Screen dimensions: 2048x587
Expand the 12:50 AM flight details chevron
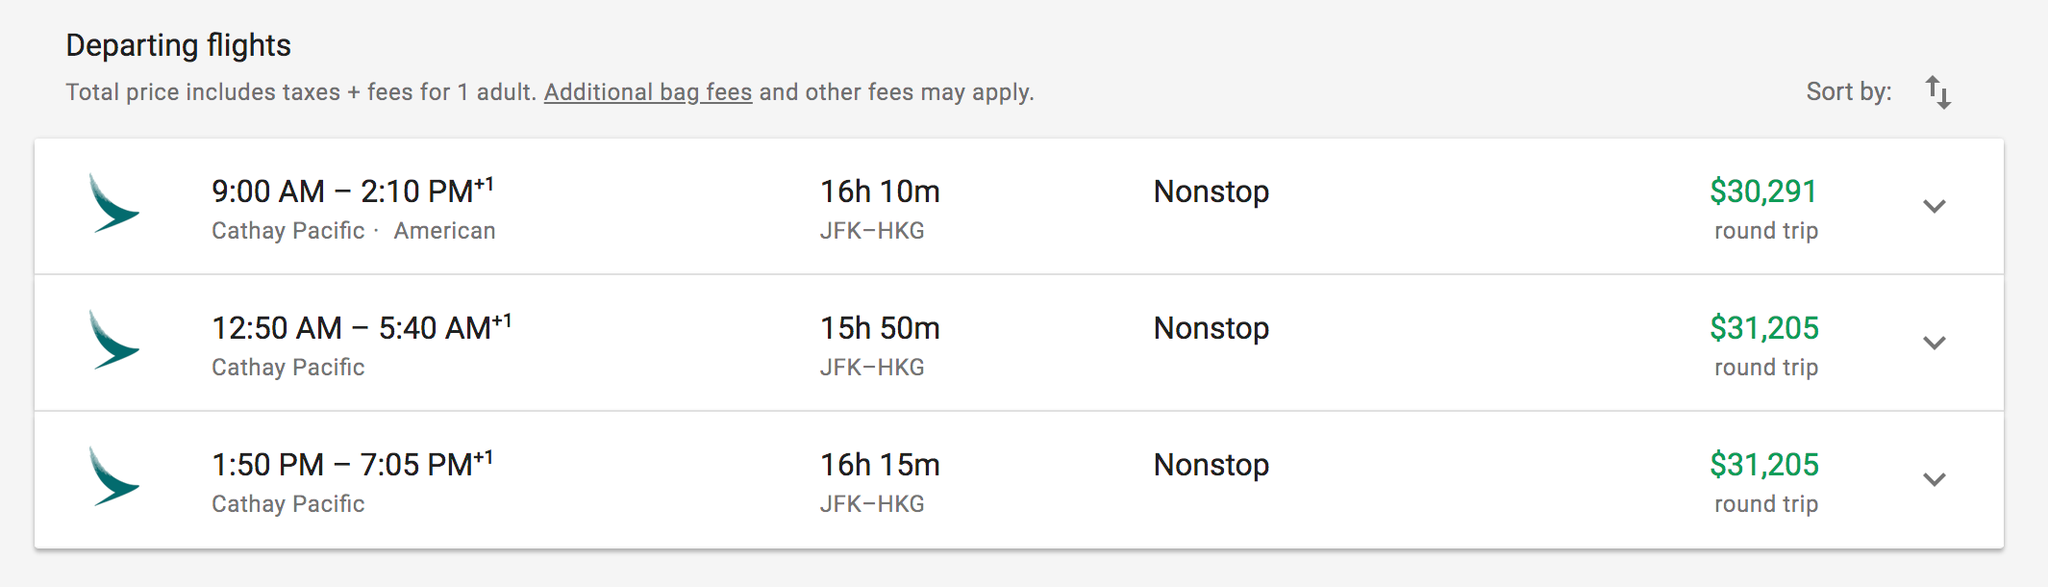[x=1934, y=343]
